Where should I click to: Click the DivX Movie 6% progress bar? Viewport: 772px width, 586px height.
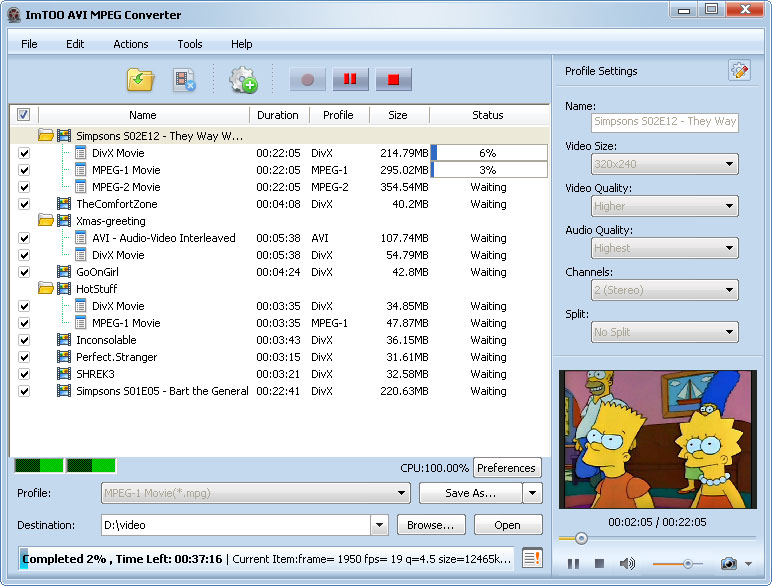click(x=489, y=153)
